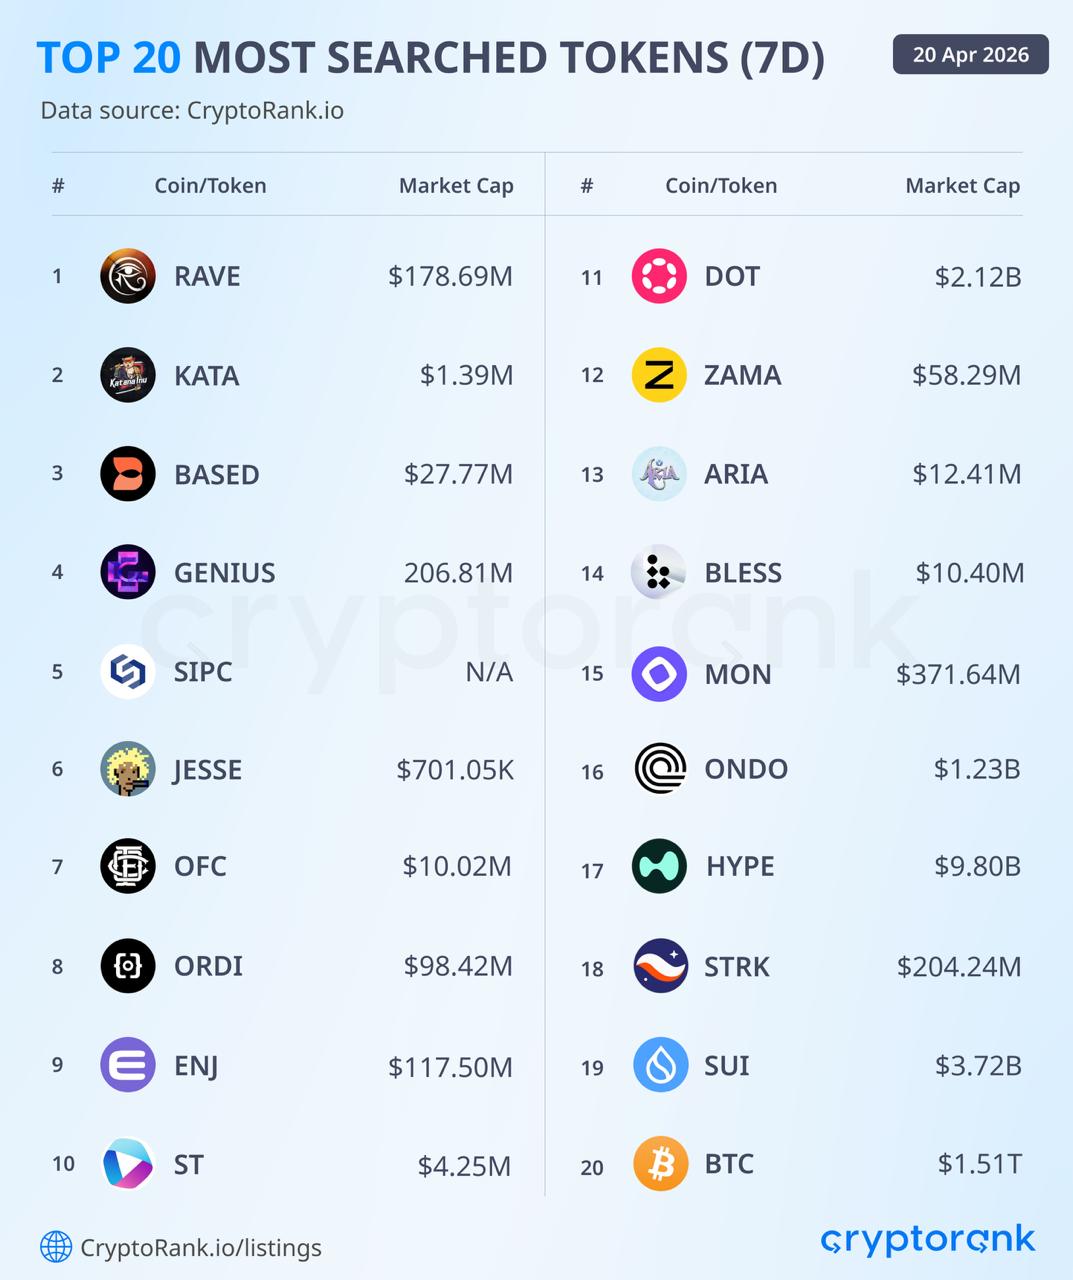Click the pink DOT Polkadot logo
This screenshot has width=1073, height=1280.
(x=659, y=276)
